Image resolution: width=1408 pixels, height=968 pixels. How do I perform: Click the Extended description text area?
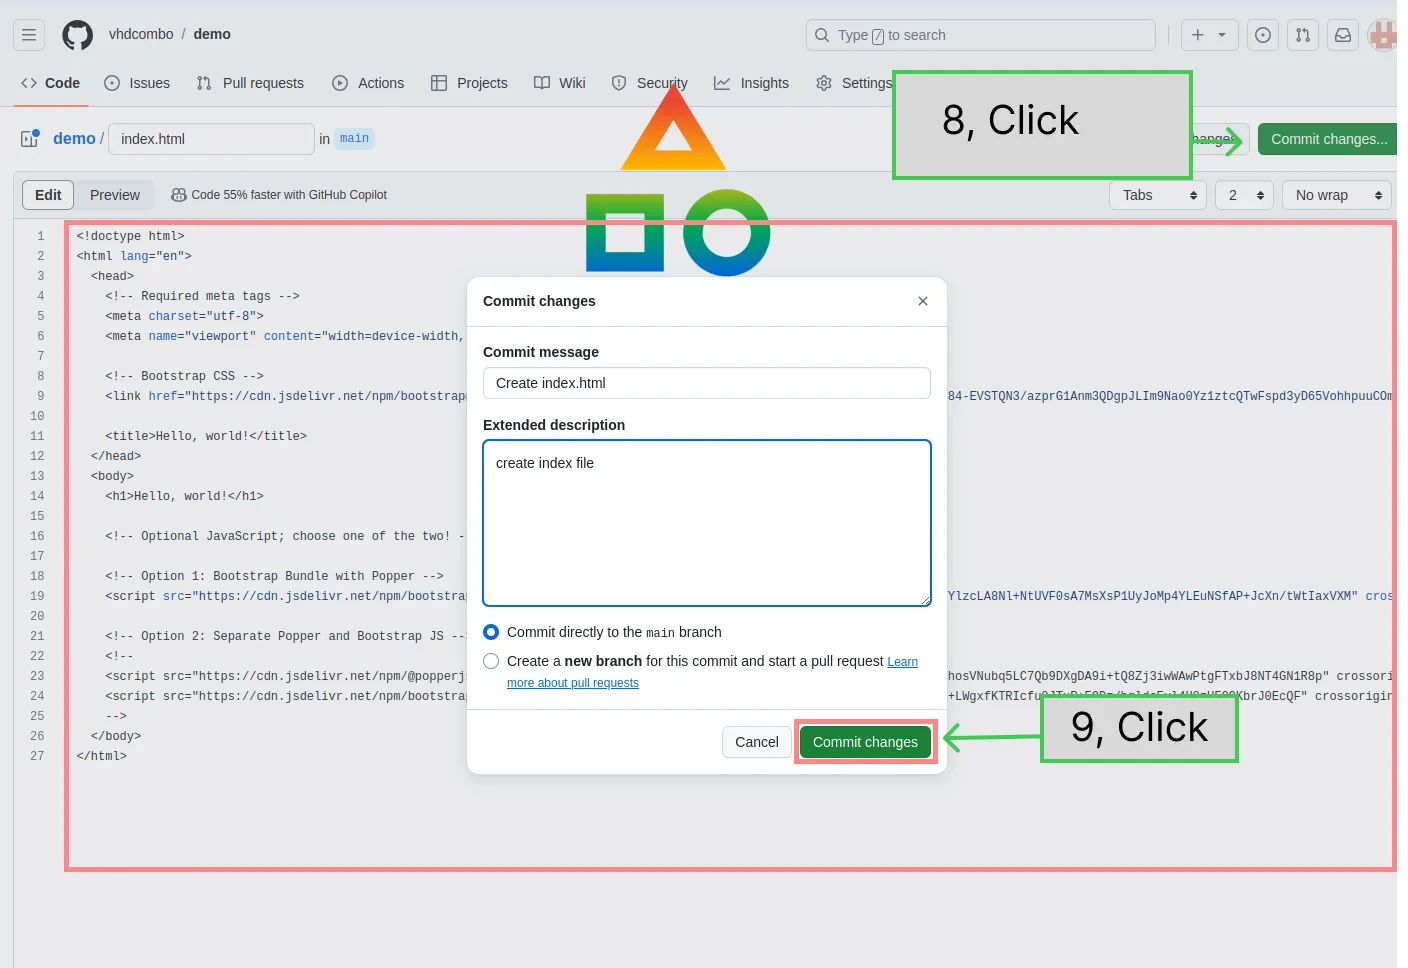tap(707, 523)
